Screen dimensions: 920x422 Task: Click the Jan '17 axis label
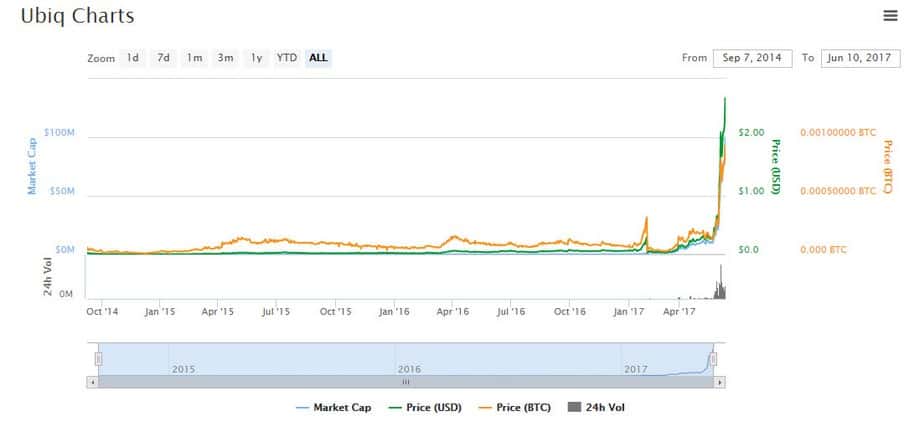(629, 312)
